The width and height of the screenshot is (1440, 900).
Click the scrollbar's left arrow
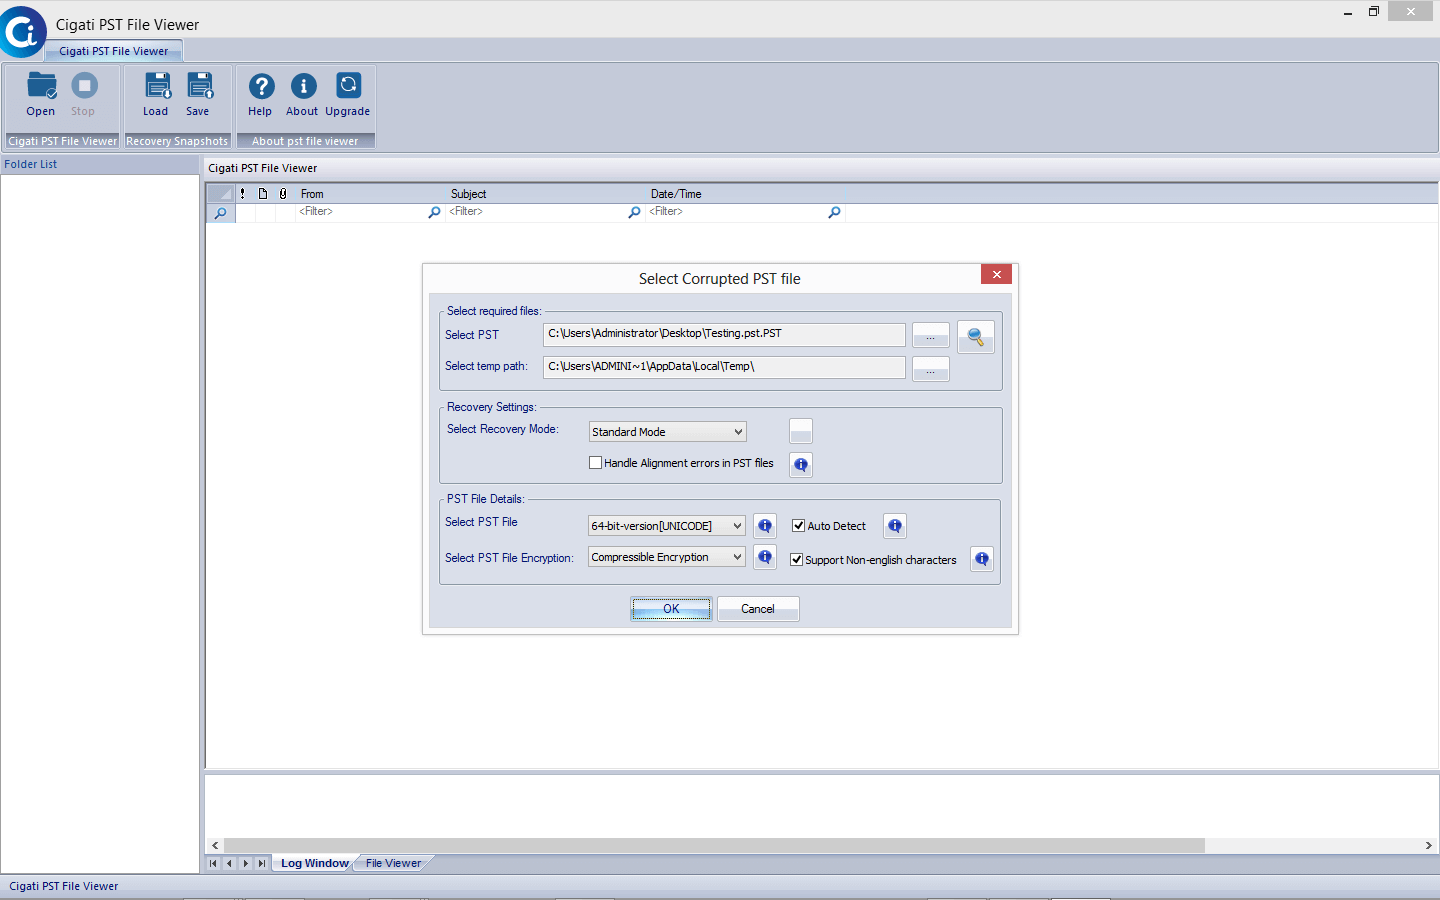(215, 845)
